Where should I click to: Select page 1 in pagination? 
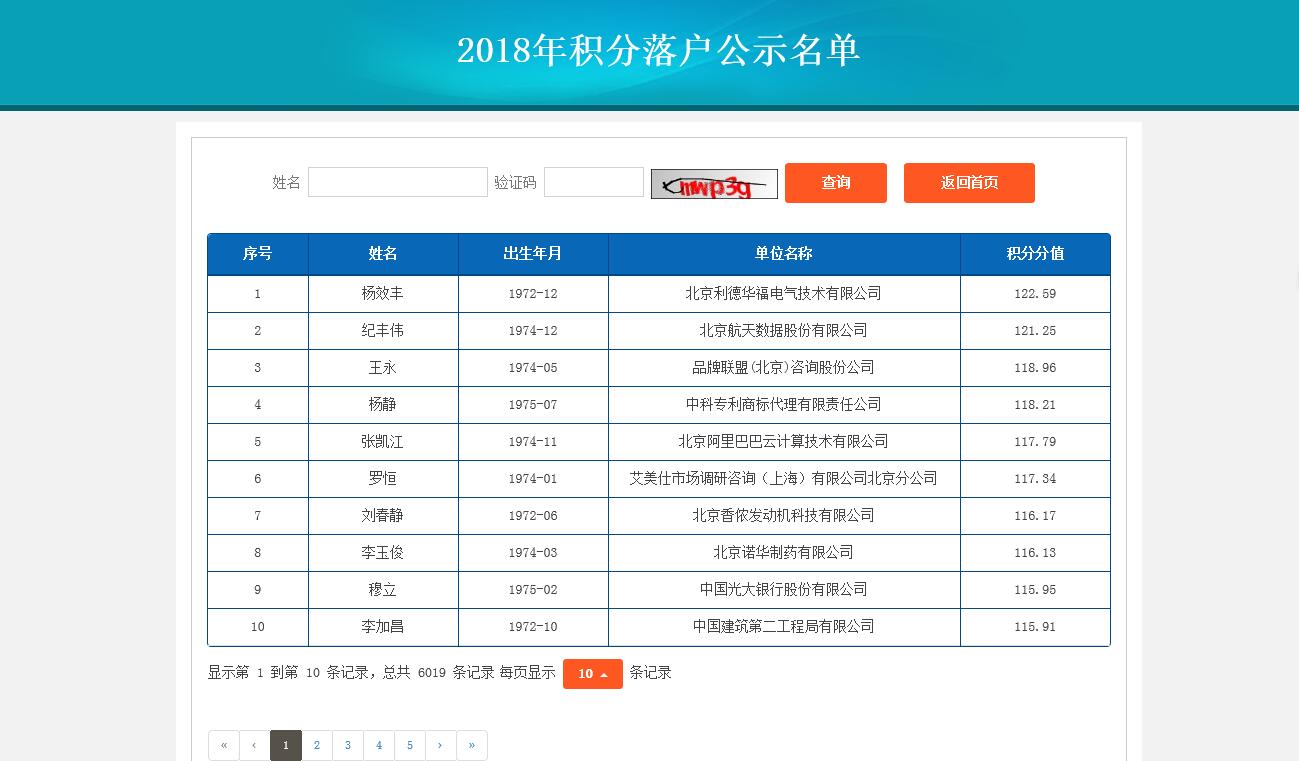tap(285, 745)
